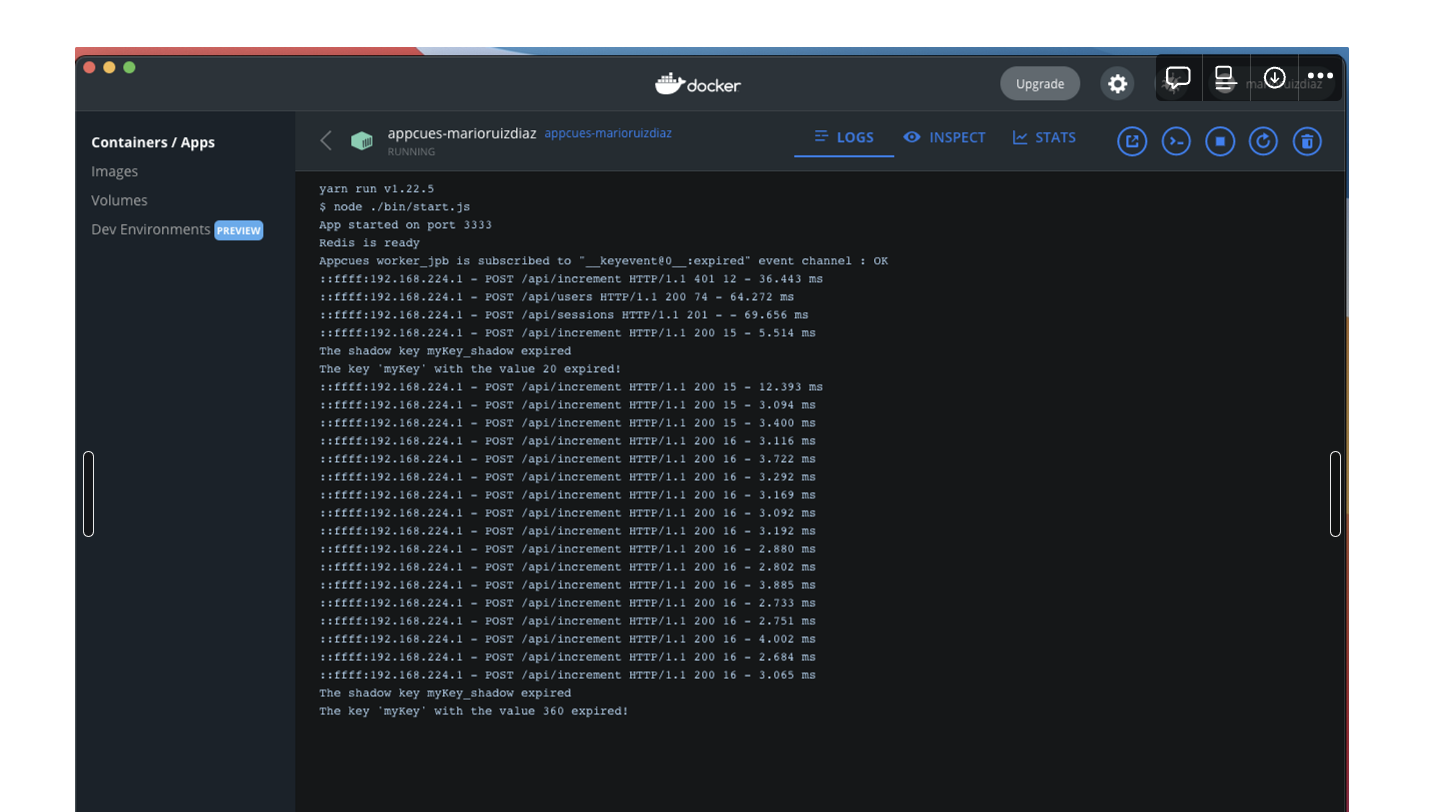Image resolution: width=1440 pixels, height=812 pixels.
Task: Click the right log scrollbar
Action: [x=1337, y=493]
